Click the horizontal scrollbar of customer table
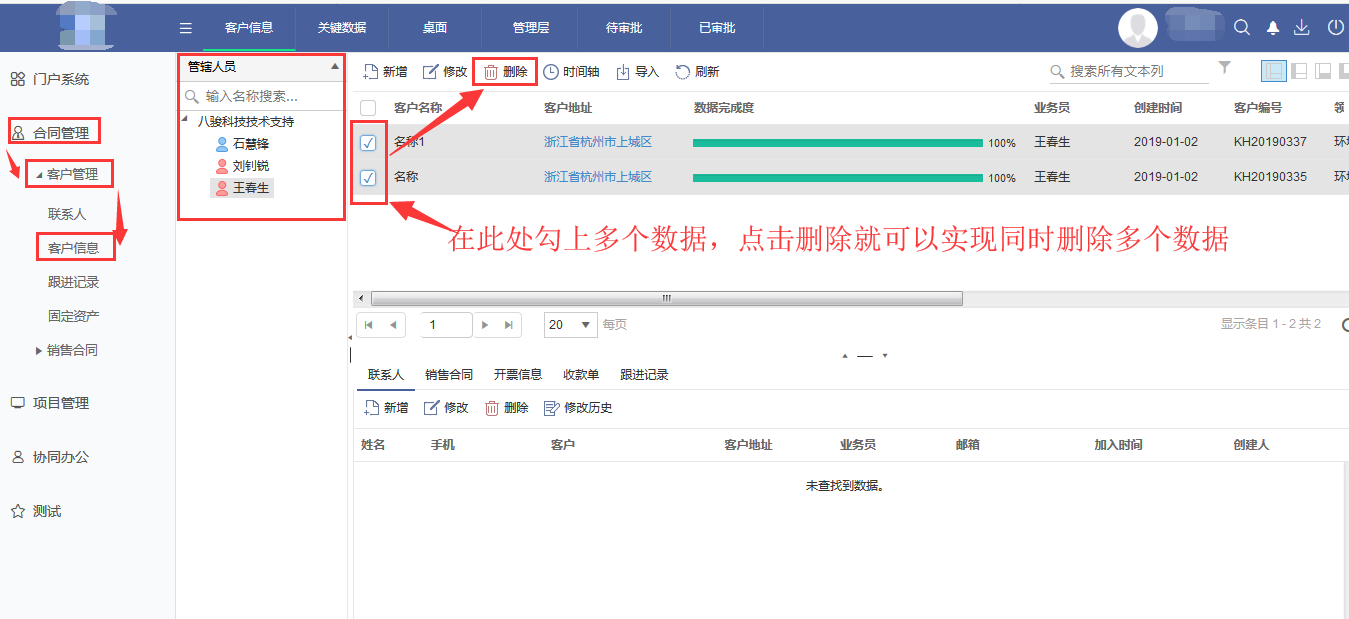This screenshot has height=619, width=1349. [x=666, y=298]
